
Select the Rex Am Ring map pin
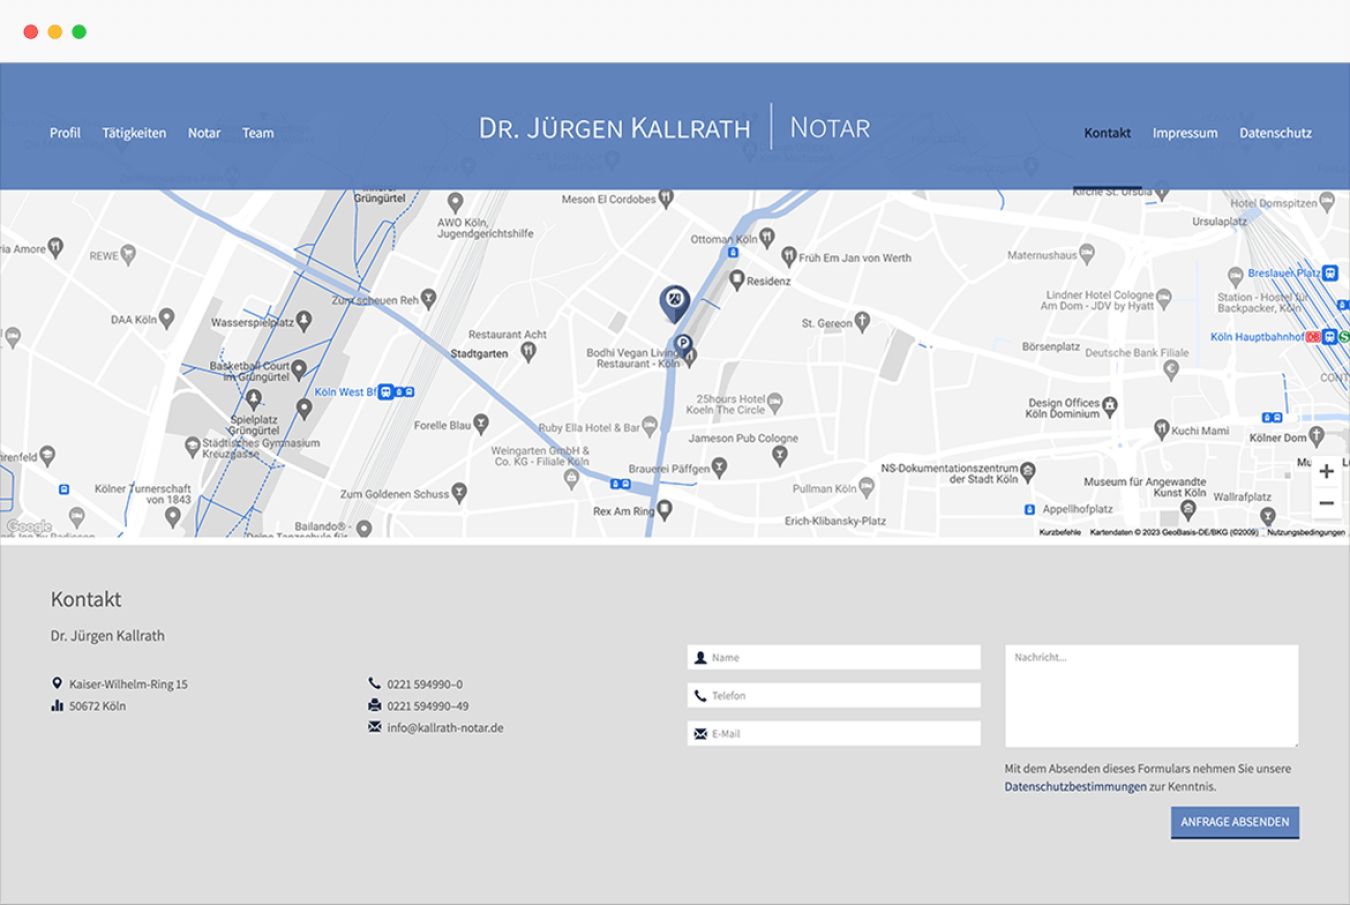(x=664, y=510)
